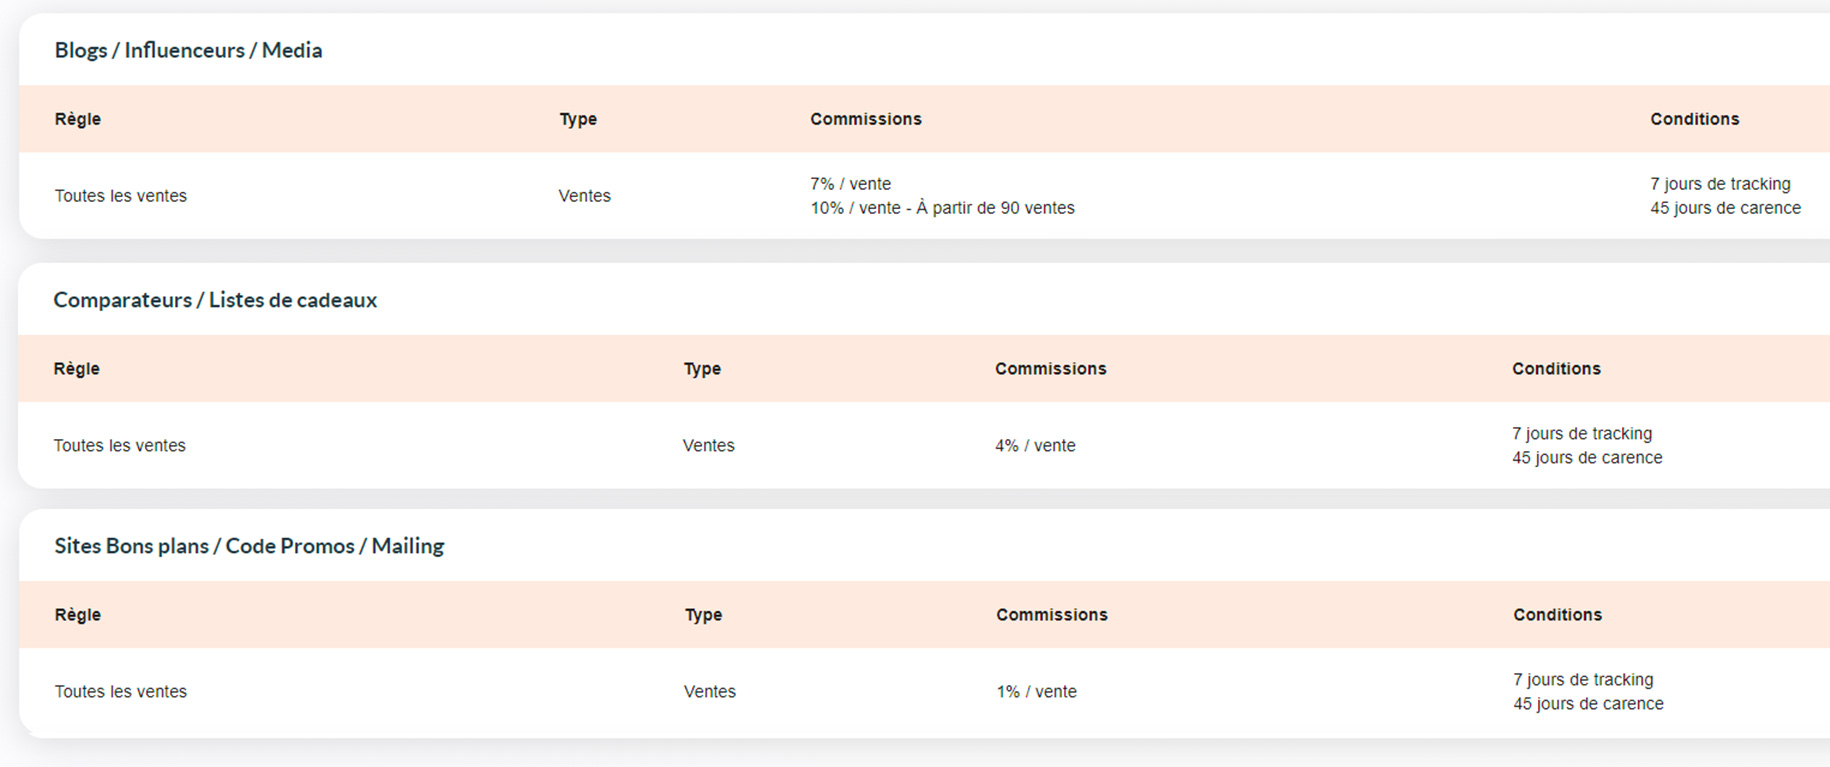Click the 1% / vente commission value
This screenshot has height=767, width=1830.
[x=1036, y=692]
